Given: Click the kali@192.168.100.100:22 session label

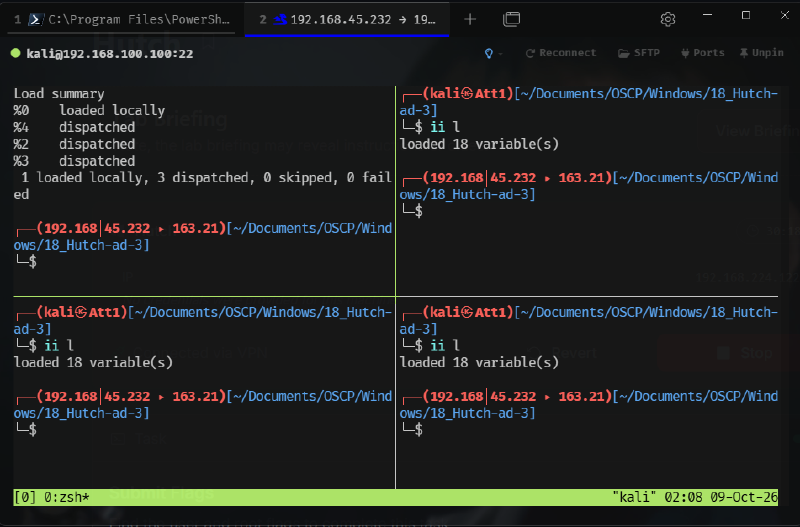Looking at the screenshot, I should tap(110, 54).
